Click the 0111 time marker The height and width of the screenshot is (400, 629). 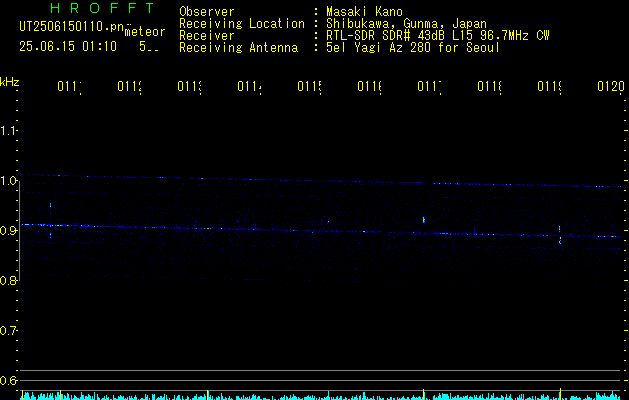pos(69,86)
